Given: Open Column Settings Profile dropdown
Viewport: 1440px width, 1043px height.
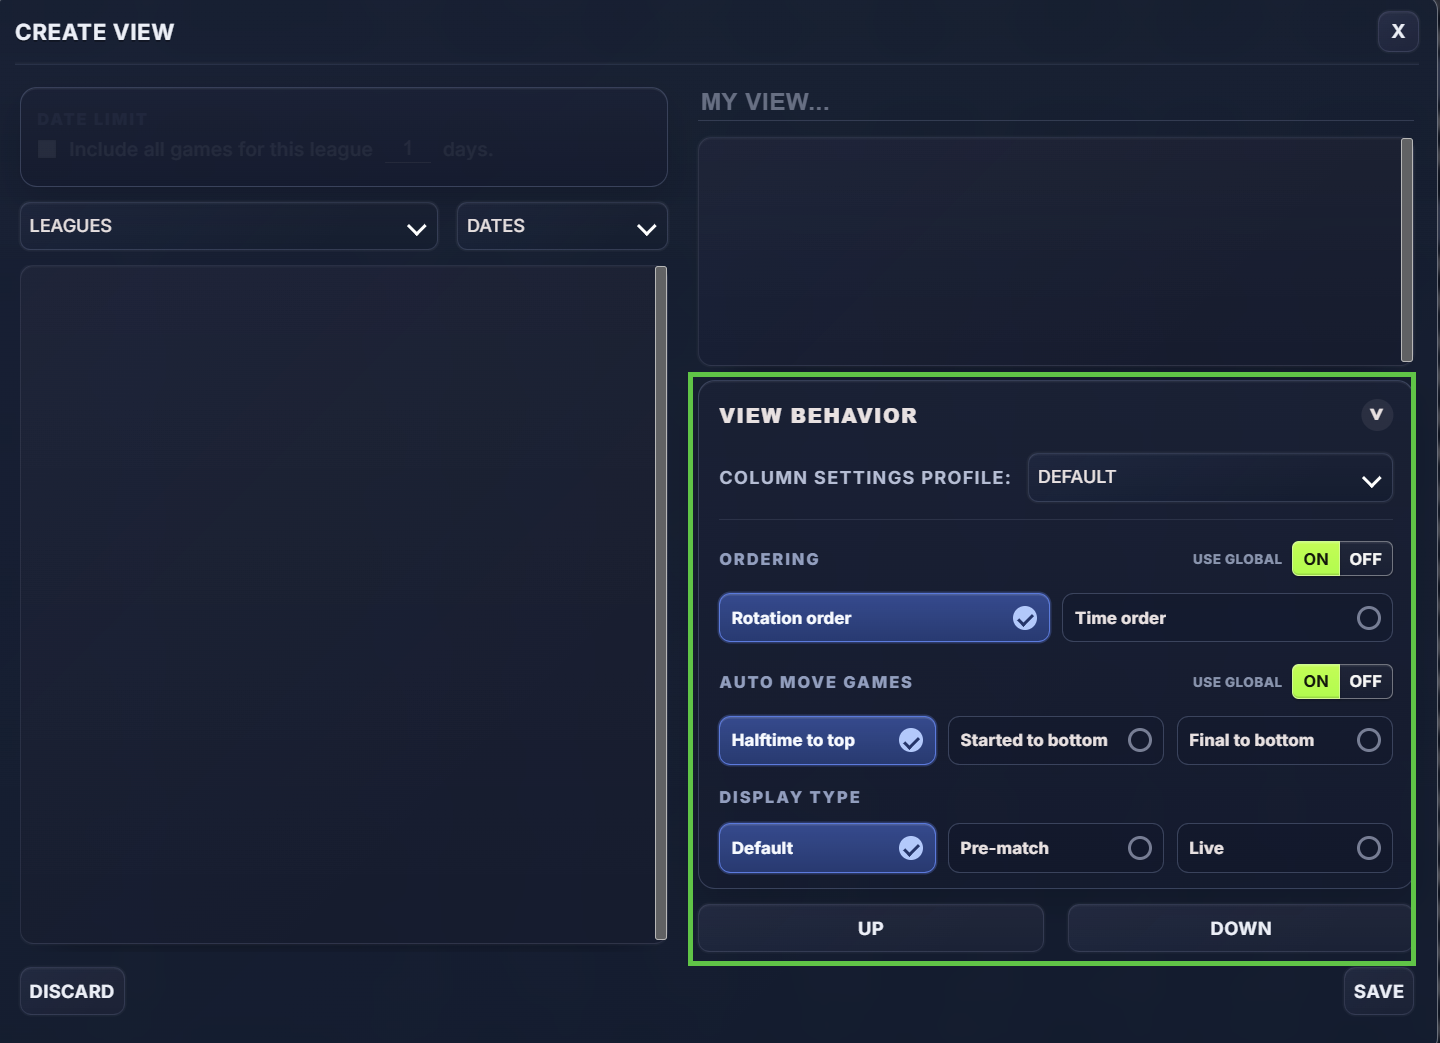Looking at the screenshot, I should click(1210, 477).
